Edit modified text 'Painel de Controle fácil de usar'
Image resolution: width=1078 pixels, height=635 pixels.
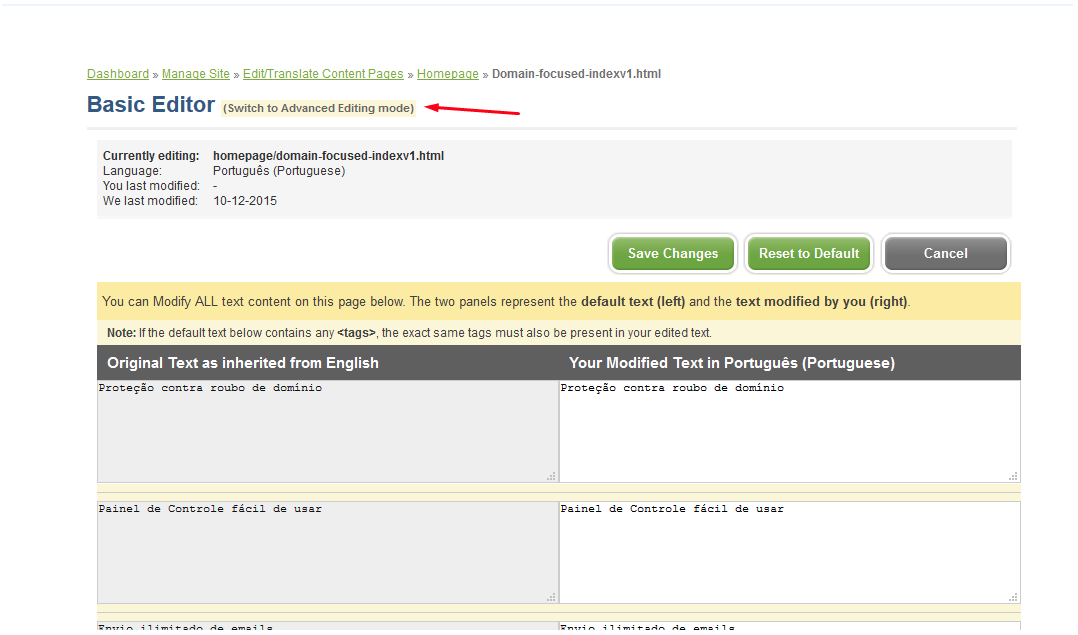(789, 552)
